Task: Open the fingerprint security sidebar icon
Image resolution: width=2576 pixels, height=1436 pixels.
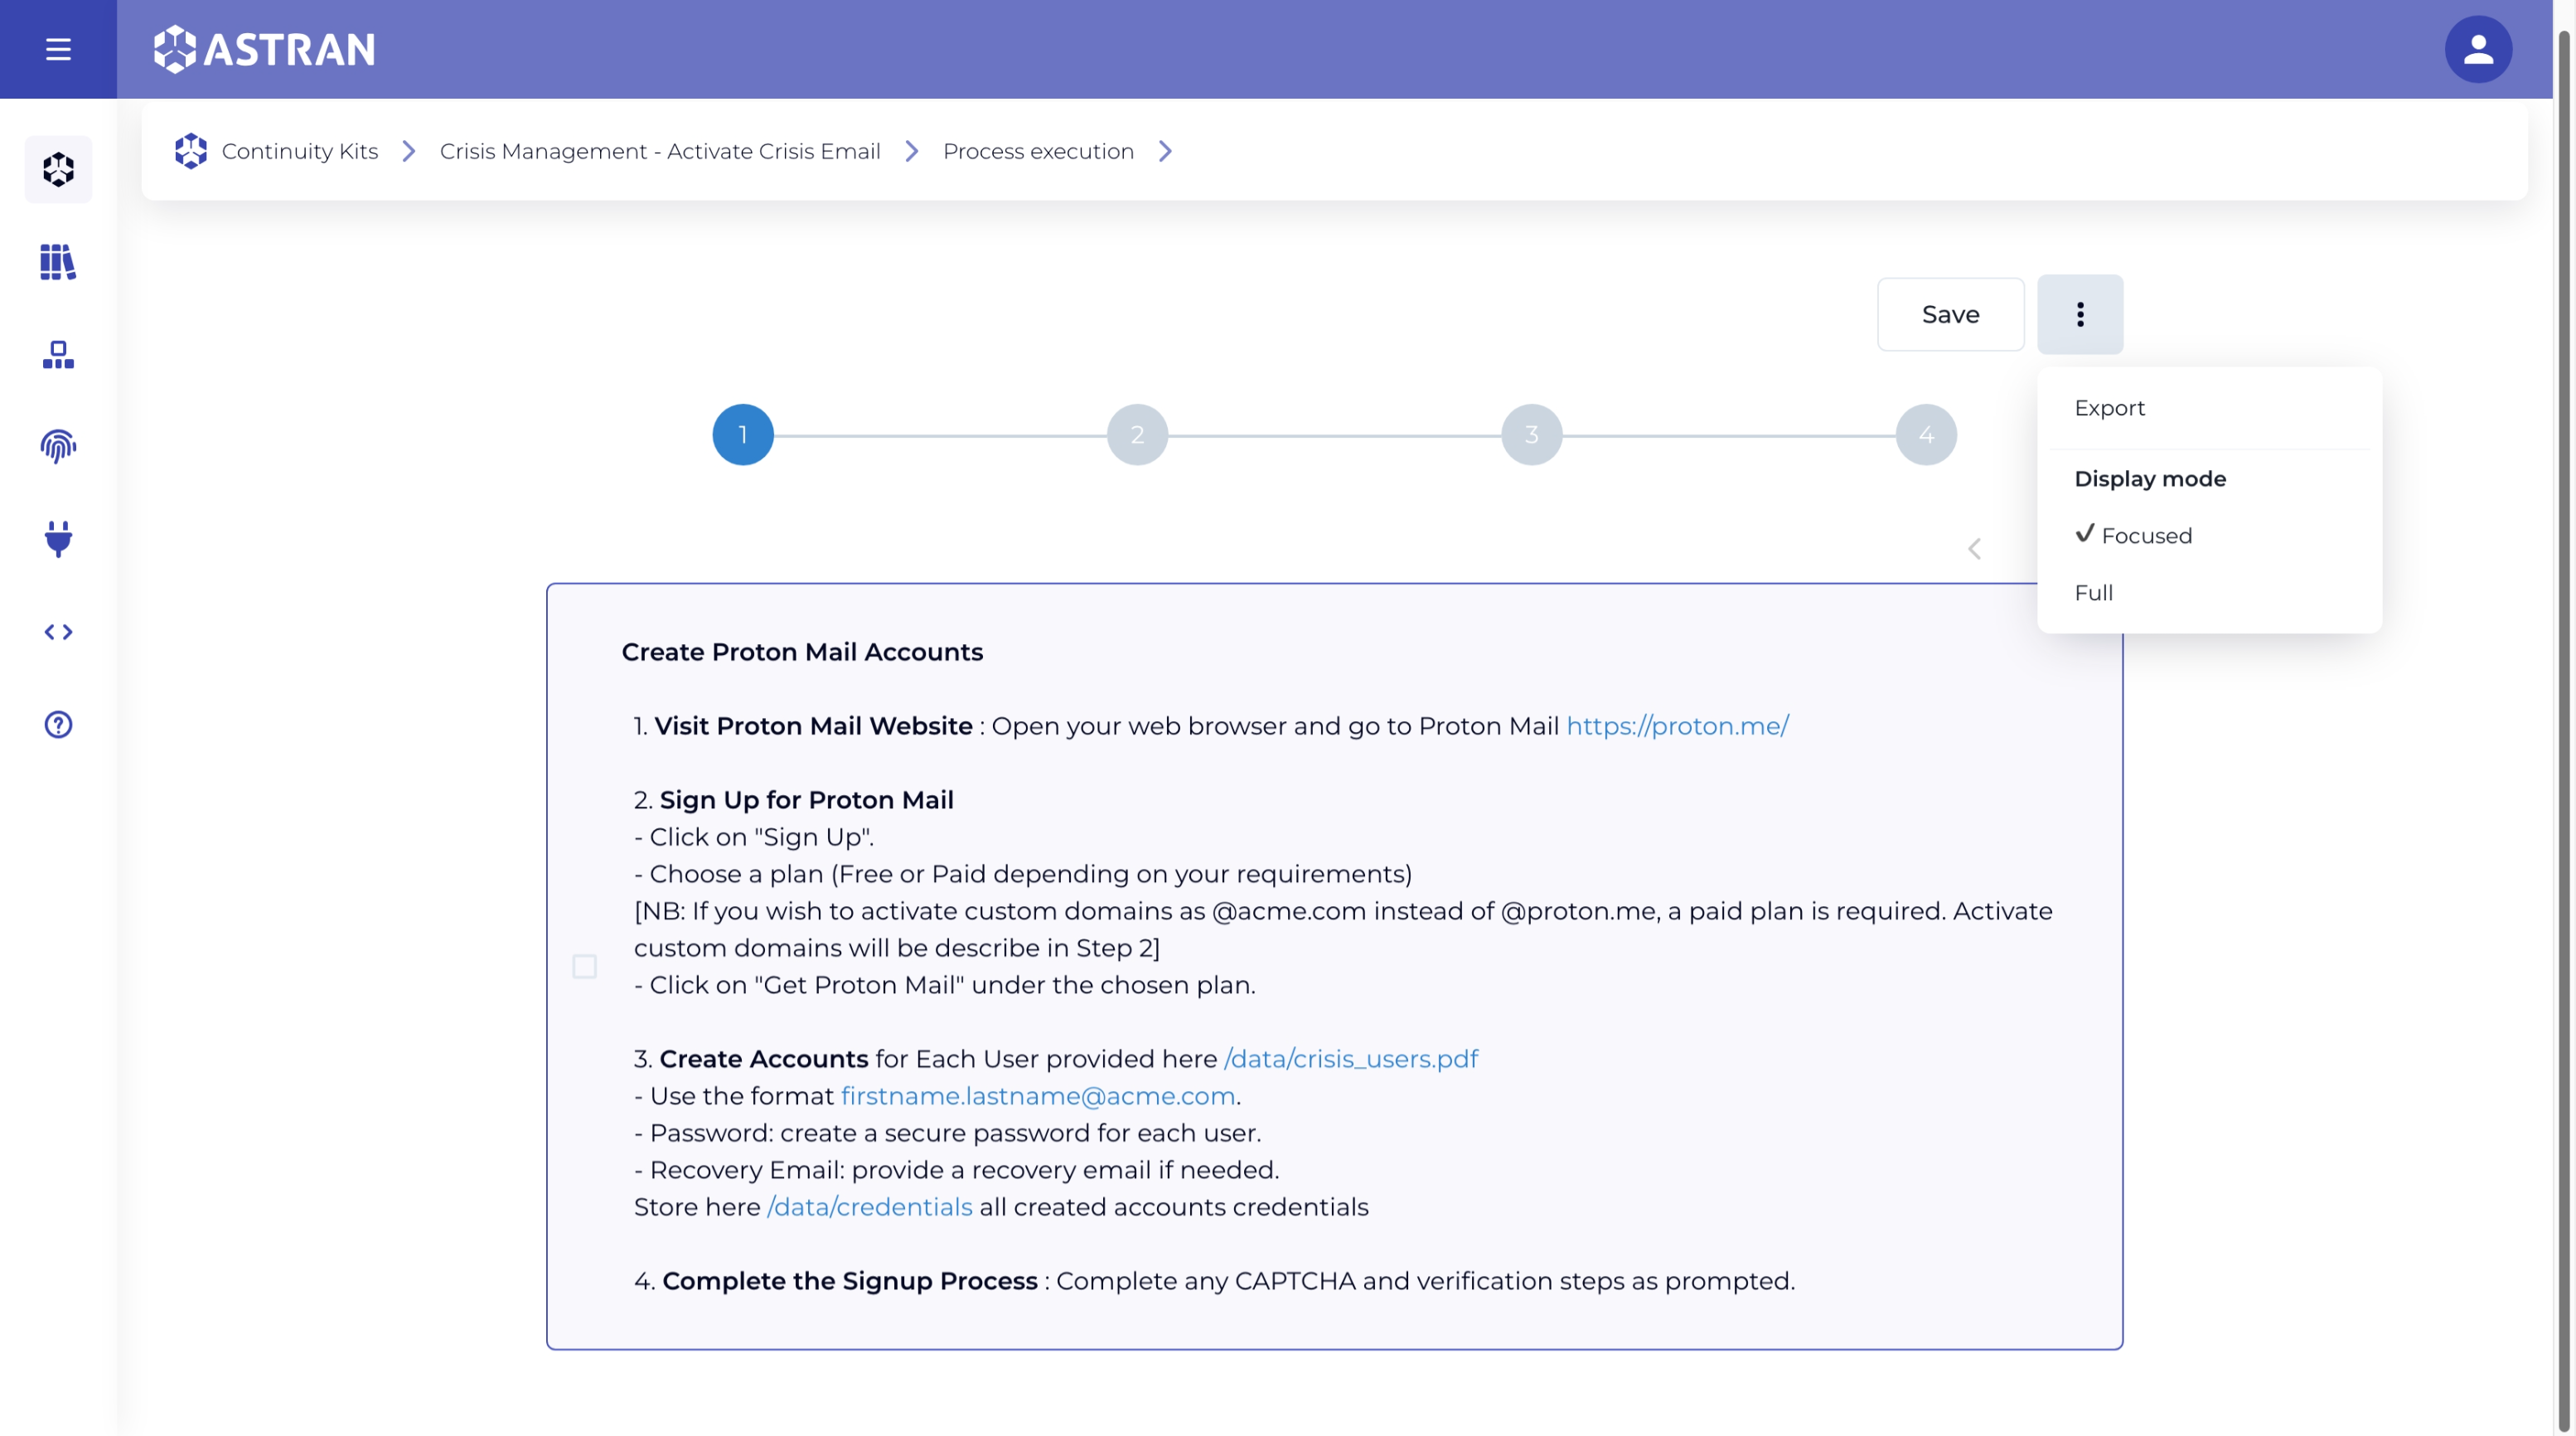Action: click(x=58, y=446)
